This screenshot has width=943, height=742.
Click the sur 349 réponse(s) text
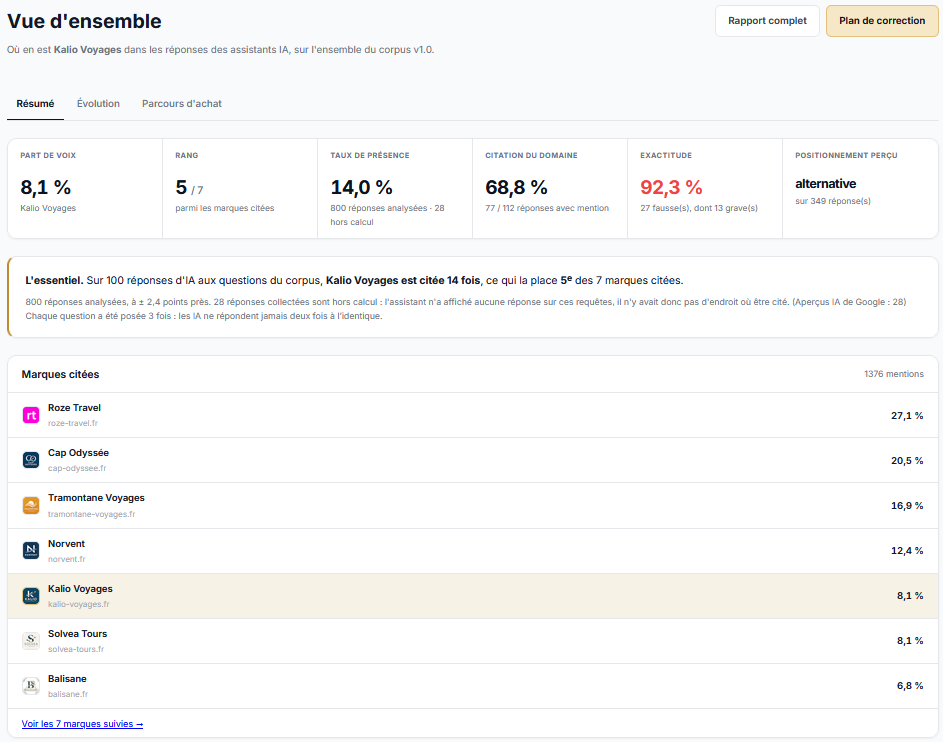[x=832, y=201]
